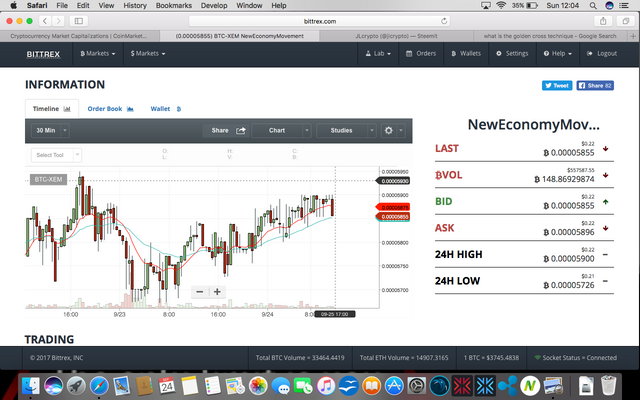Screen dimensions: 640x400
Task: Open Photos from the dock
Action: [x=258, y=385]
